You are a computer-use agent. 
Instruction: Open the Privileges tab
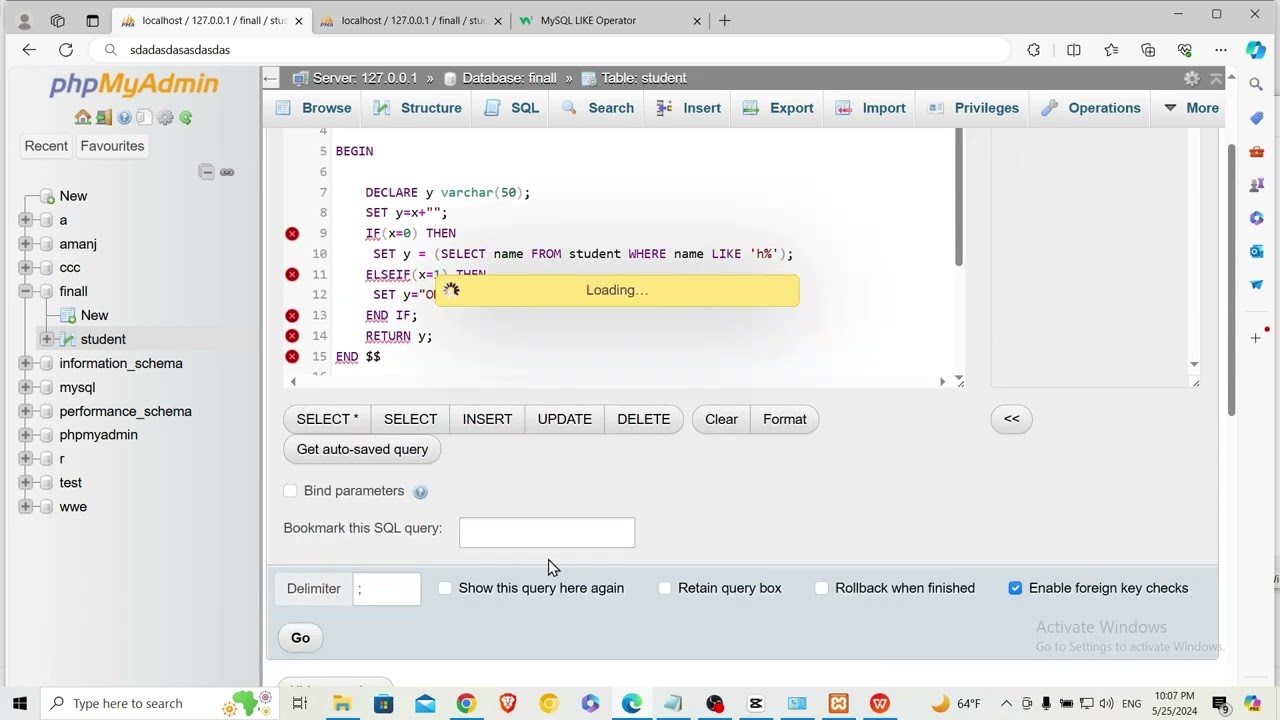coord(974,108)
